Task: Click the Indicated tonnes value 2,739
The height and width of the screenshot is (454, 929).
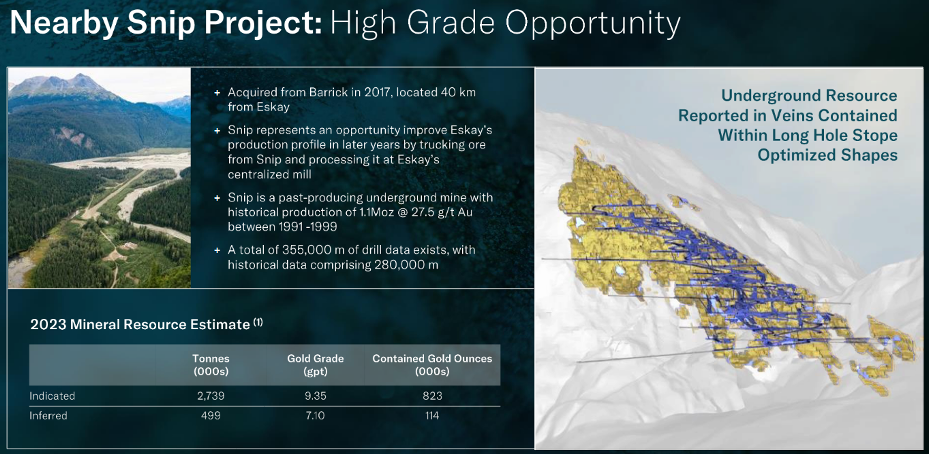Action: coord(211,396)
